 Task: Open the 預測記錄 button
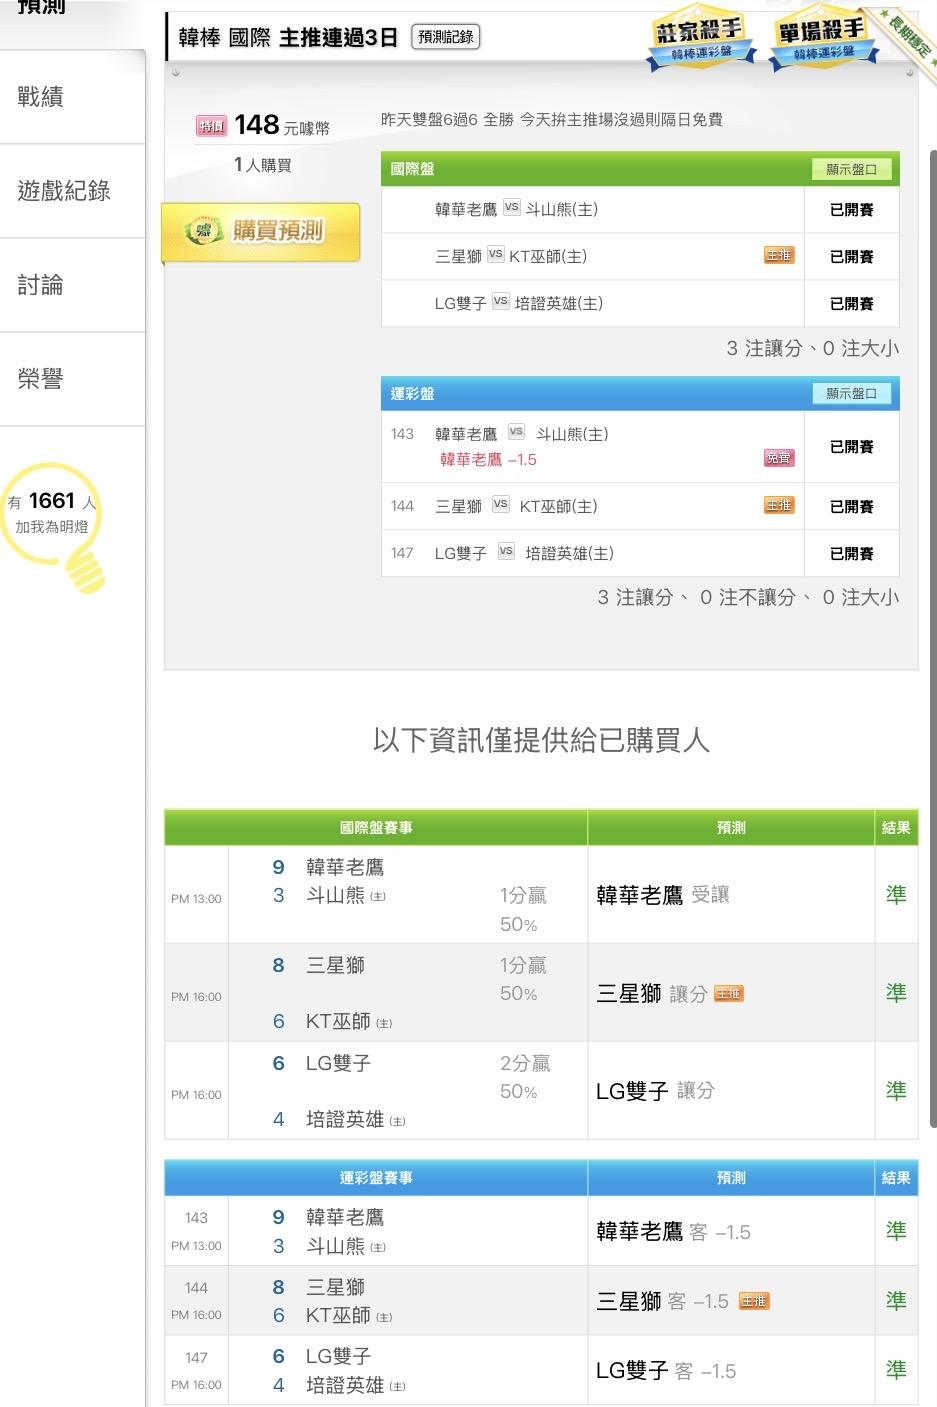(446, 37)
